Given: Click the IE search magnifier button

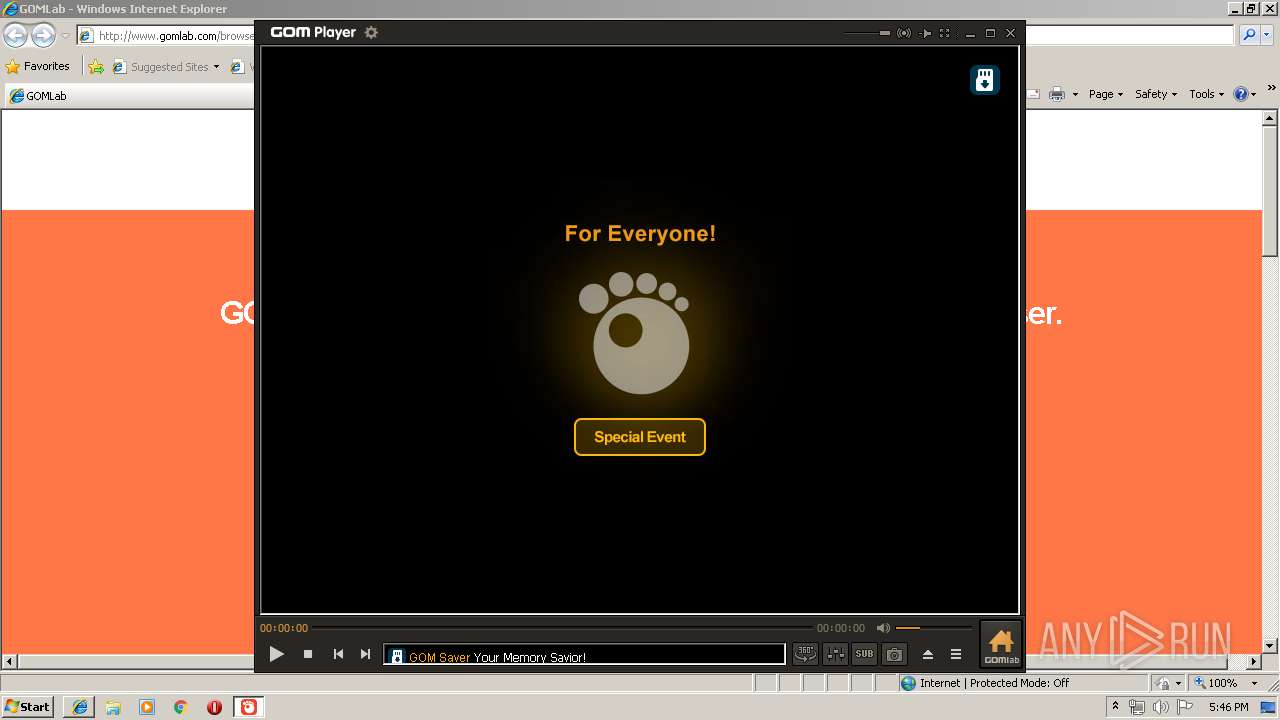Looking at the screenshot, I should [1248, 35].
